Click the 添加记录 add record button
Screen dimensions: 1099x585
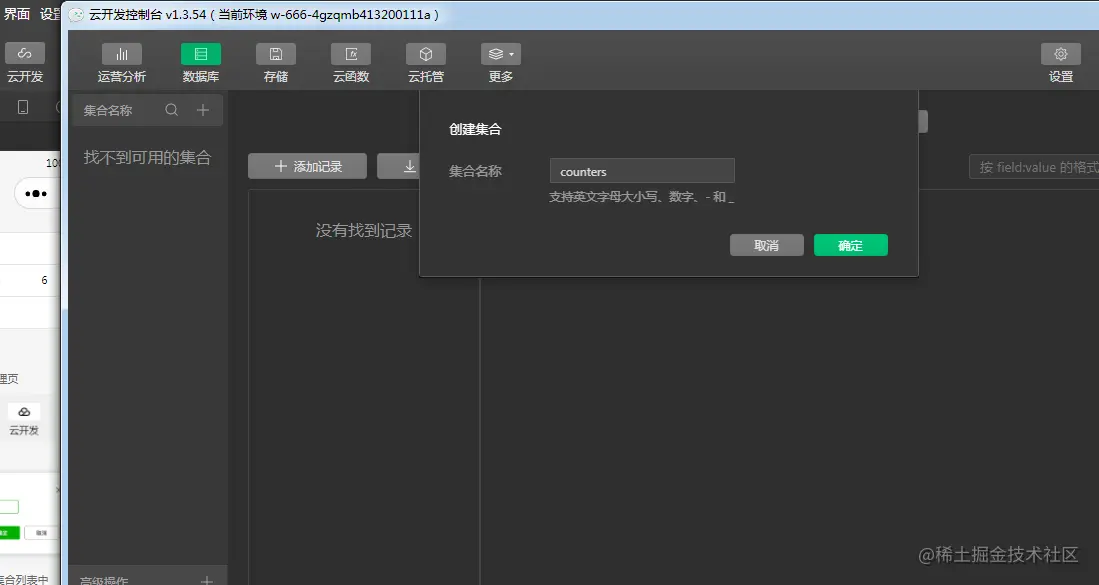point(308,166)
